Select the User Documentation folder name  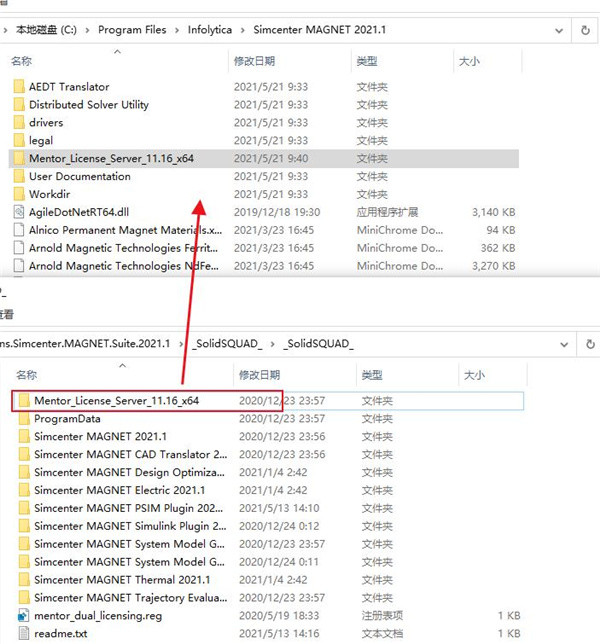80,176
